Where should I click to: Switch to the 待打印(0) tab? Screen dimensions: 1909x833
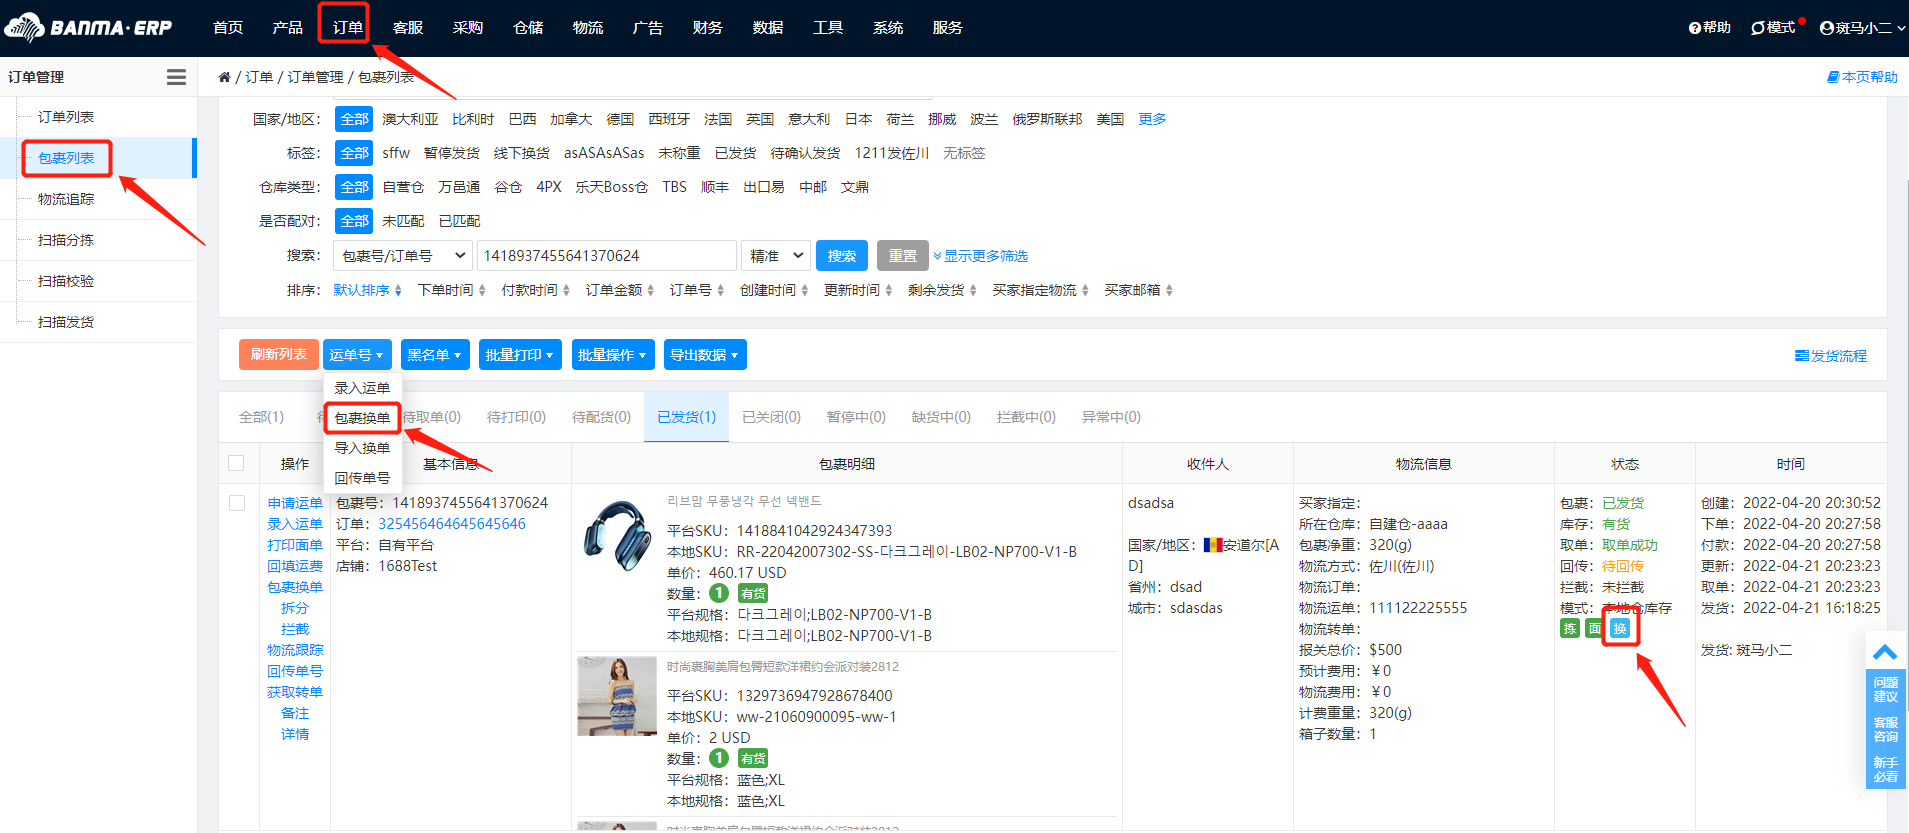coord(516,417)
